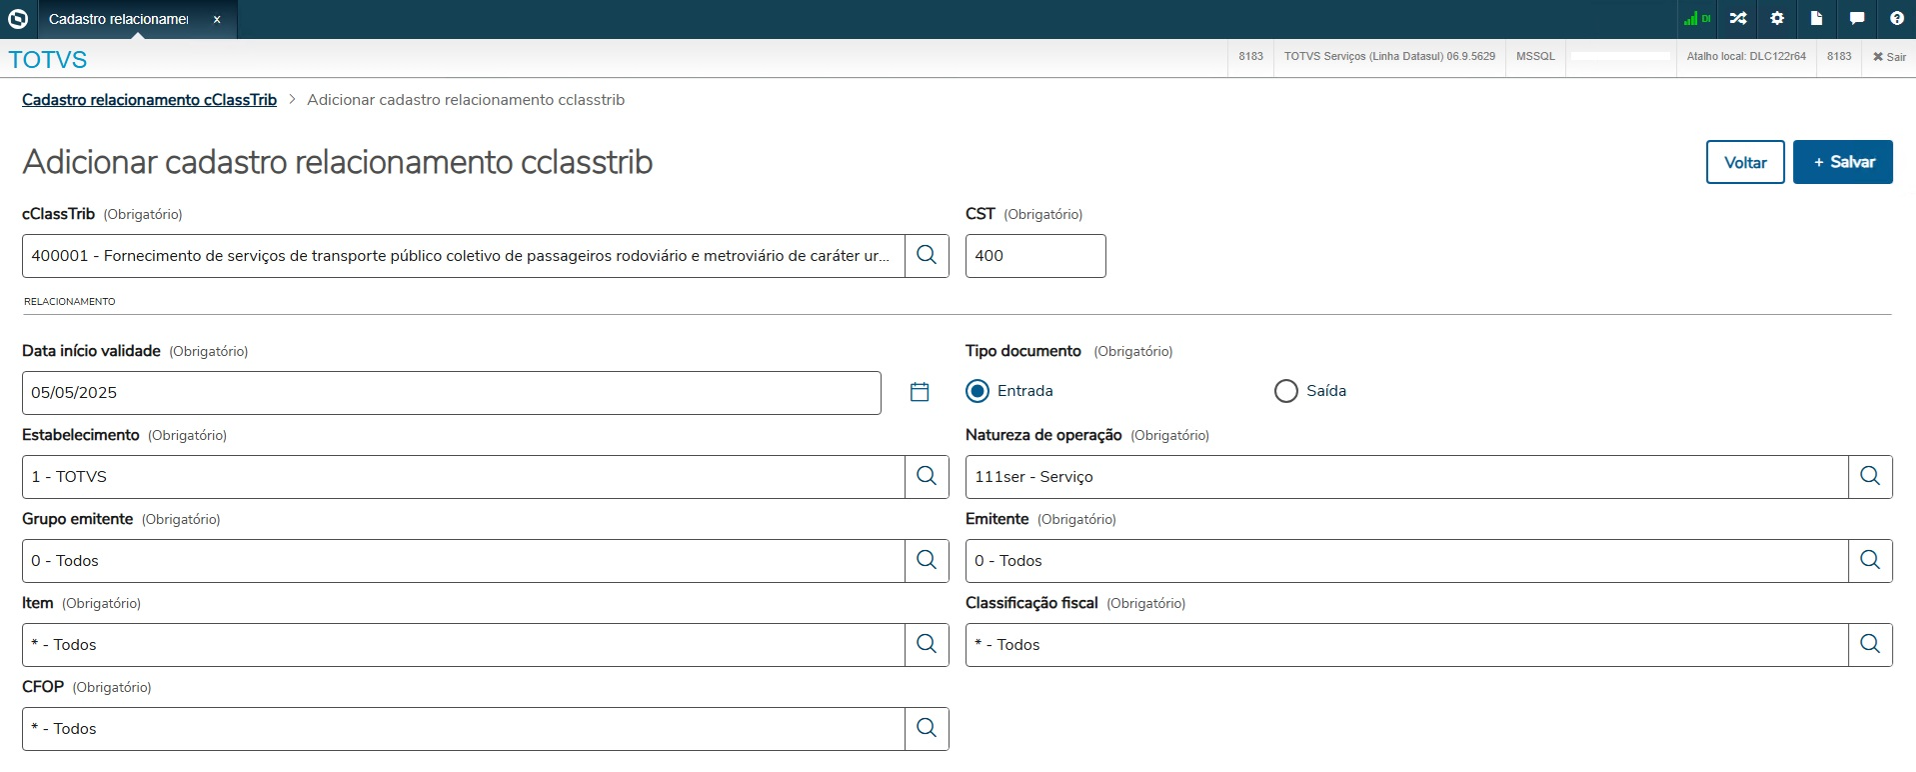Click the Salvar button

1842,162
